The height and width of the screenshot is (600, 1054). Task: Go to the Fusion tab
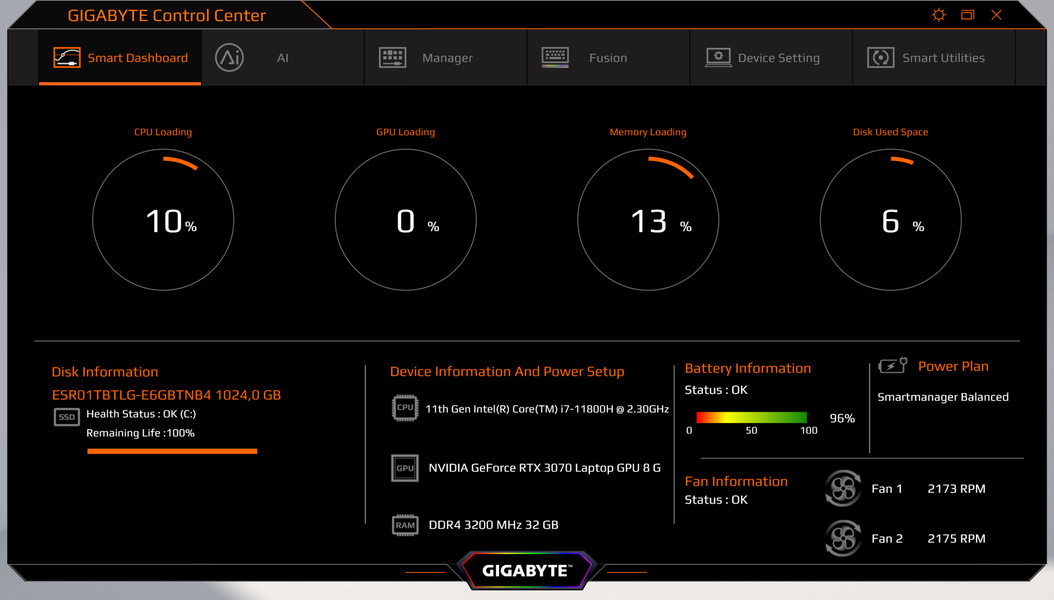point(608,58)
